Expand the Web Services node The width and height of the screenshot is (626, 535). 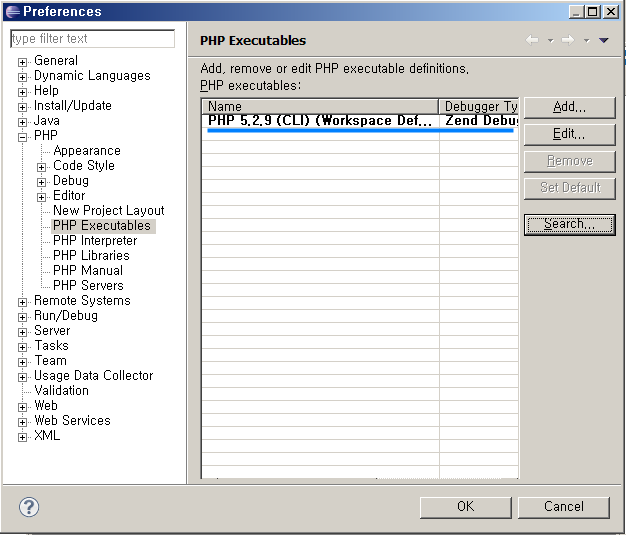click(22, 422)
